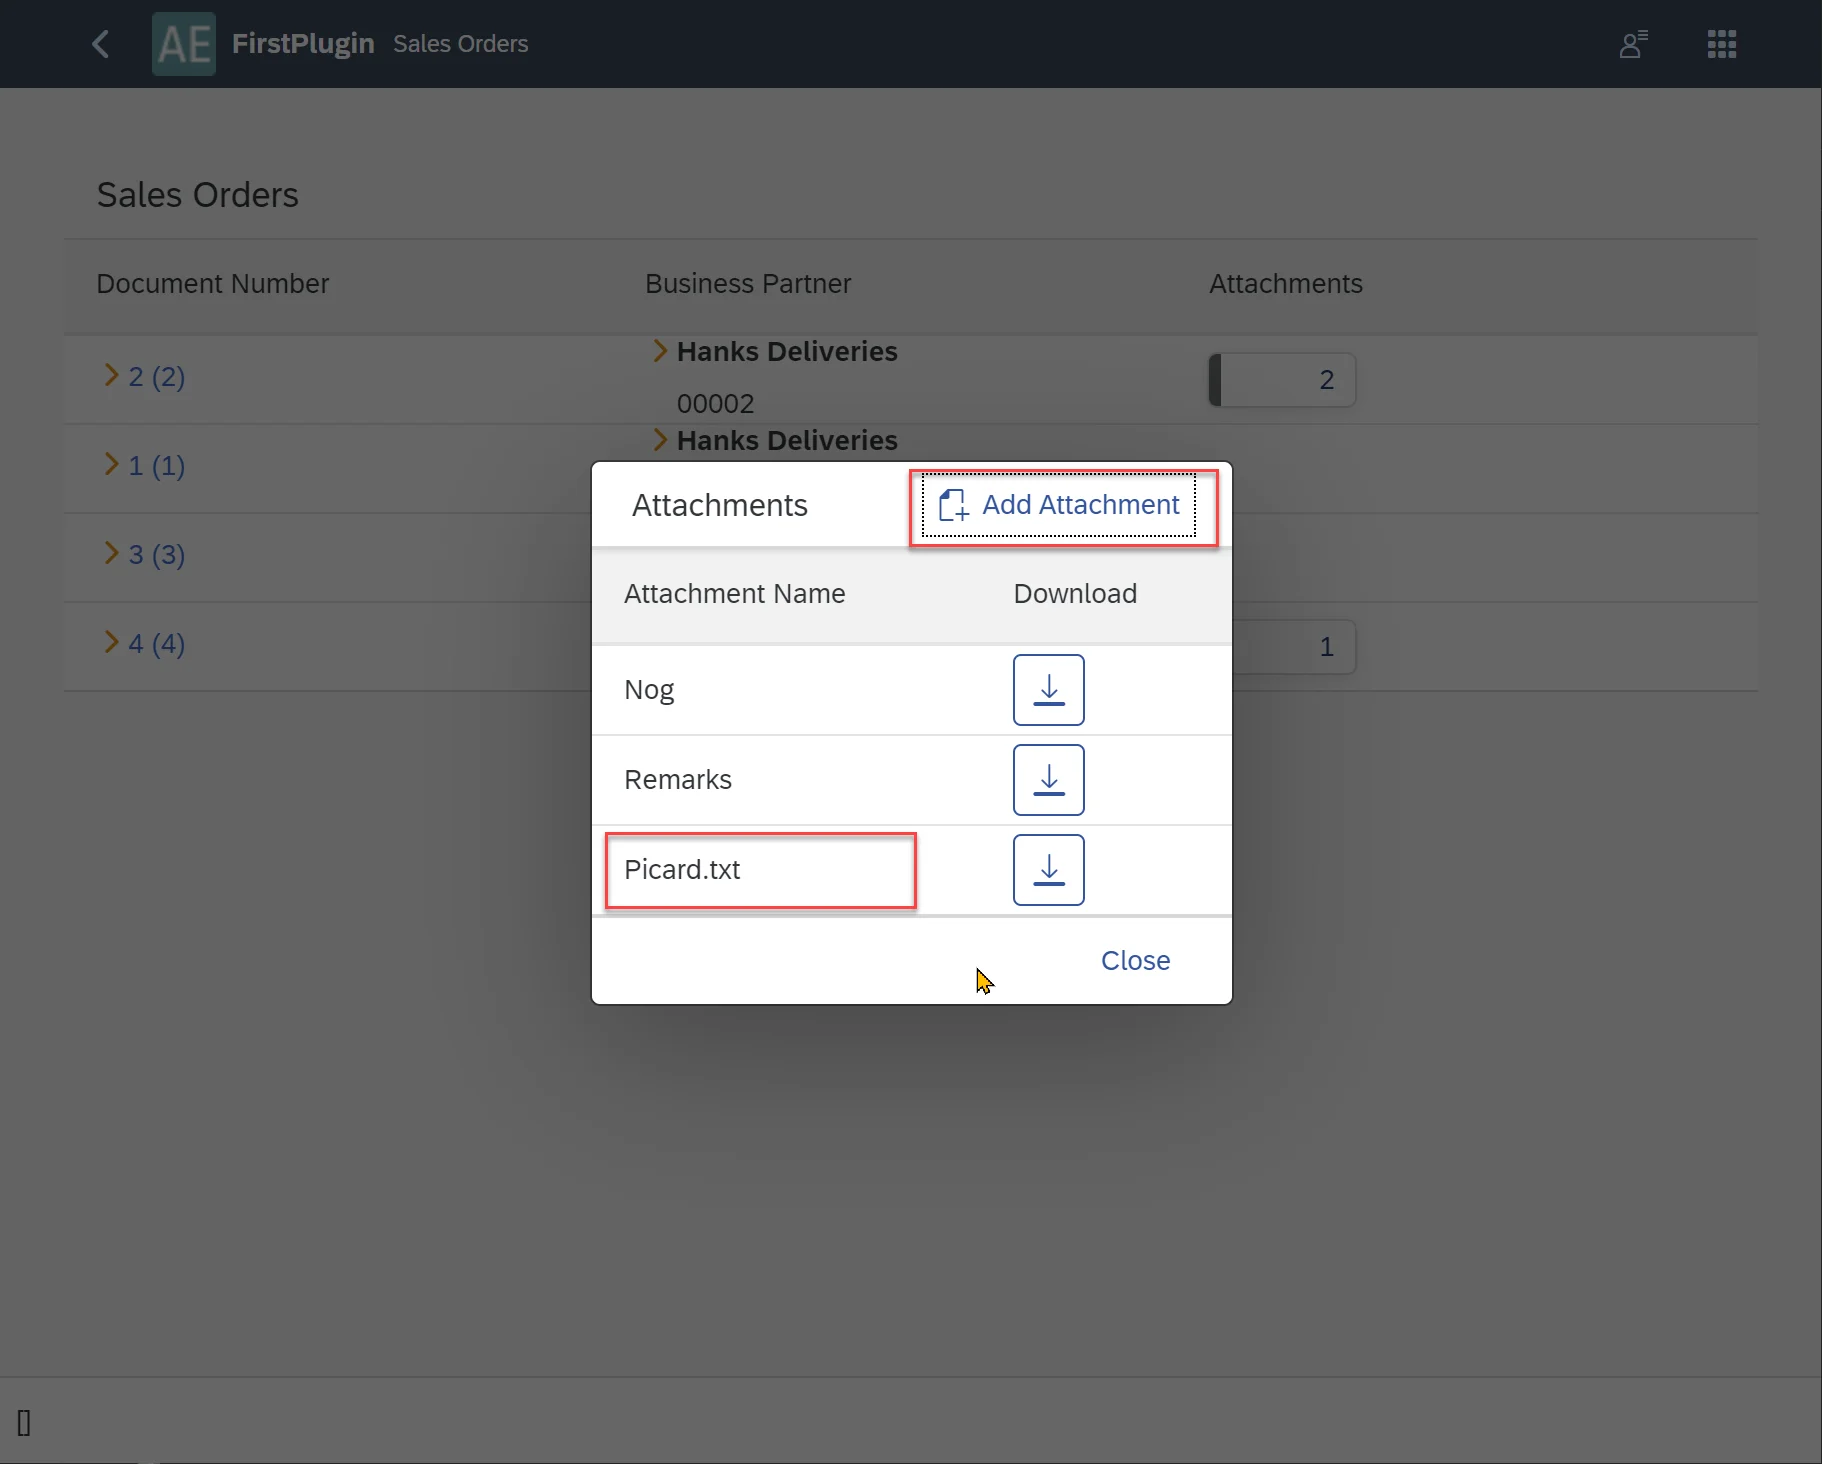The height and width of the screenshot is (1464, 1822).
Task: Click the Add Attachment button
Action: pos(1060,505)
